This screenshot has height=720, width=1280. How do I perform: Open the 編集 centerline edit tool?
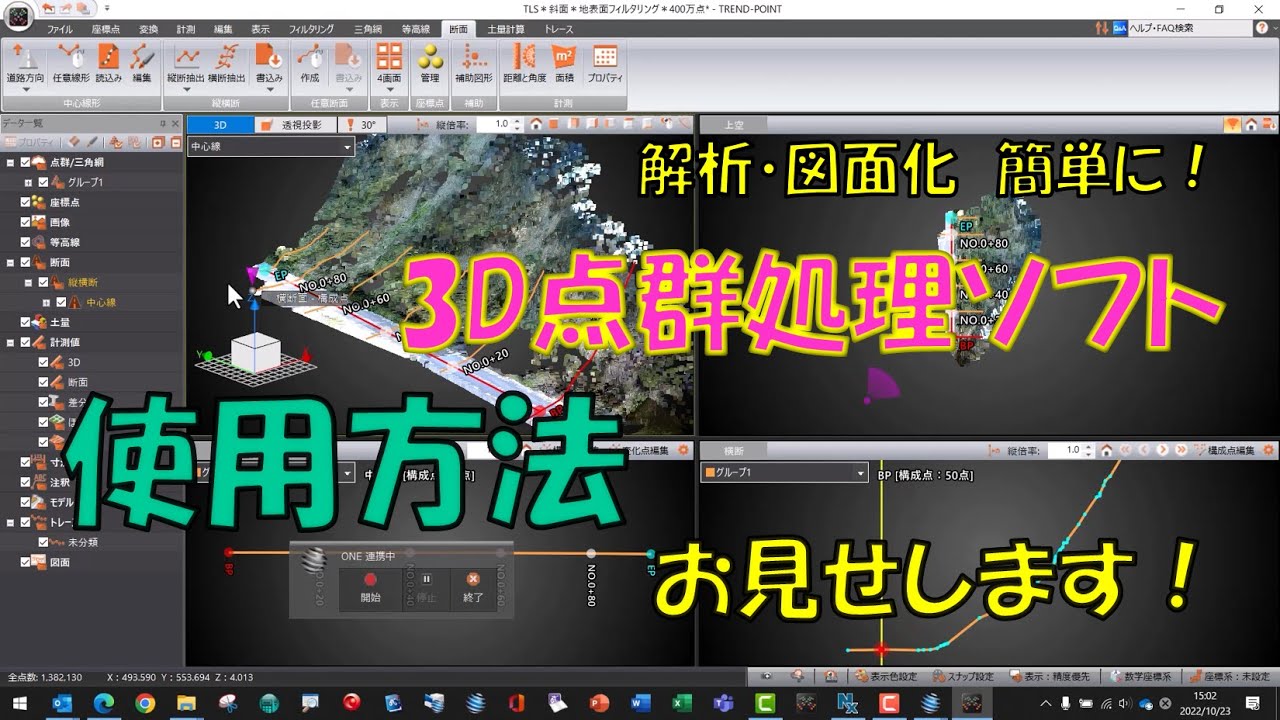(x=142, y=63)
